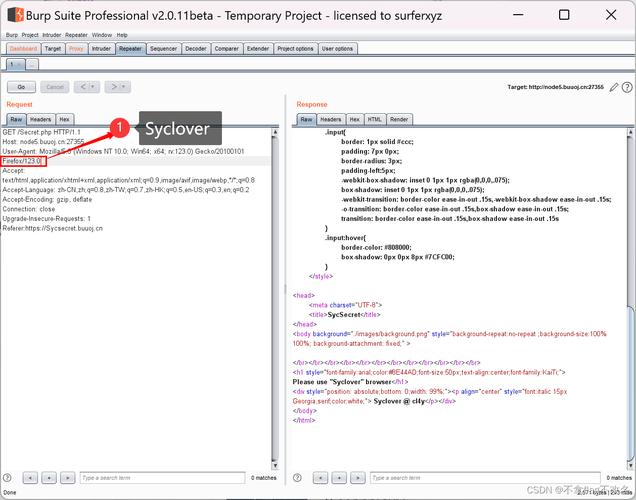The image size is (636, 500).
Task: Open the Decoder tab
Action: (x=196, y=48)
